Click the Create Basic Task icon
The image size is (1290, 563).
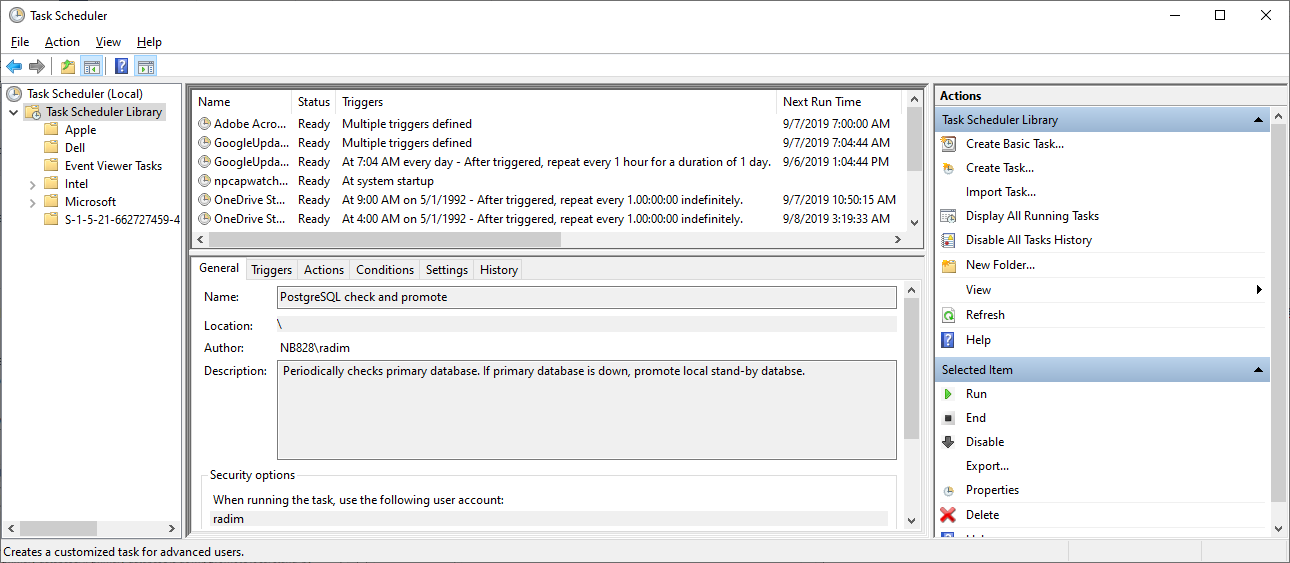point(948,144)
